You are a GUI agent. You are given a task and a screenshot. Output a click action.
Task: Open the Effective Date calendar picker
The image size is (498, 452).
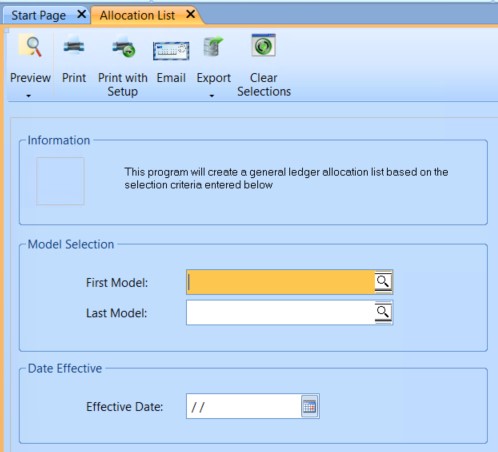(x=310, y=406)
